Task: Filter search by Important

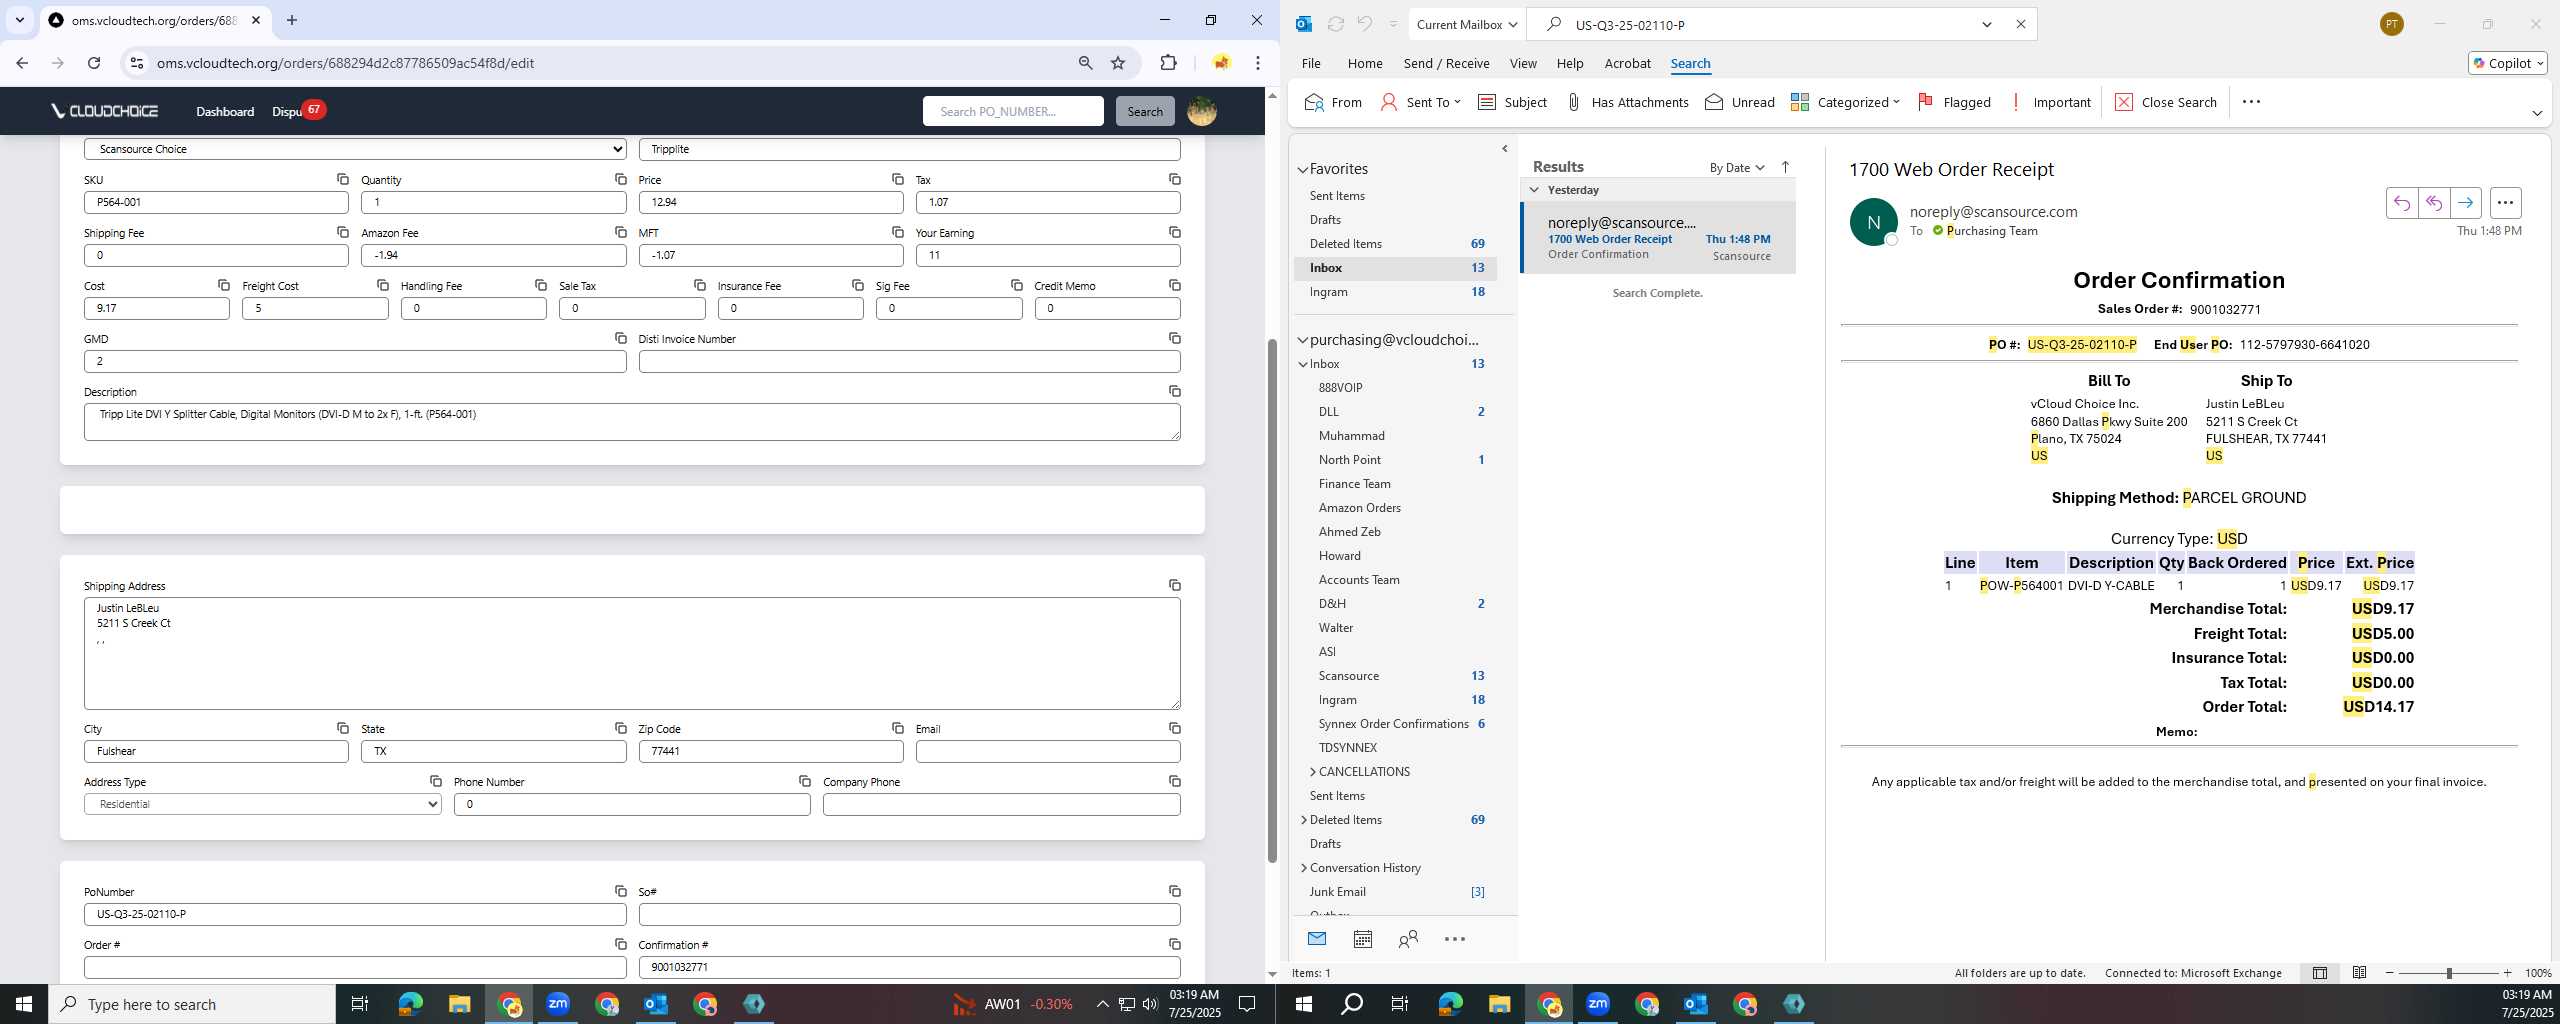Action: [x=2049, y=102]
